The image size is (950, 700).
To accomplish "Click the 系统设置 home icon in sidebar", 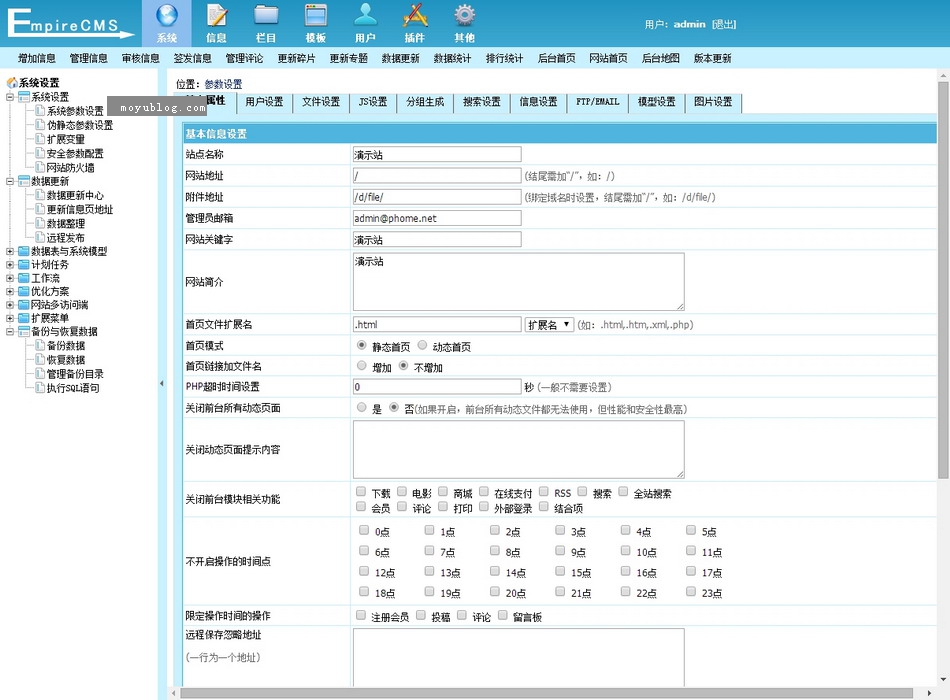I will pos(12,83).
